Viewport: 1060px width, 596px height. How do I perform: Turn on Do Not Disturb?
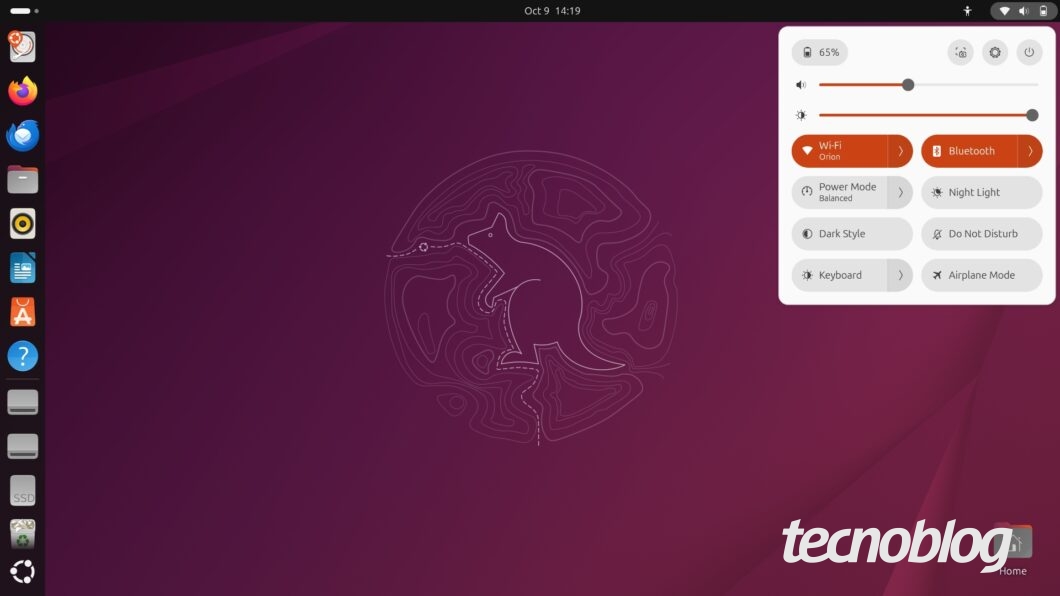[x=981, y=234]
